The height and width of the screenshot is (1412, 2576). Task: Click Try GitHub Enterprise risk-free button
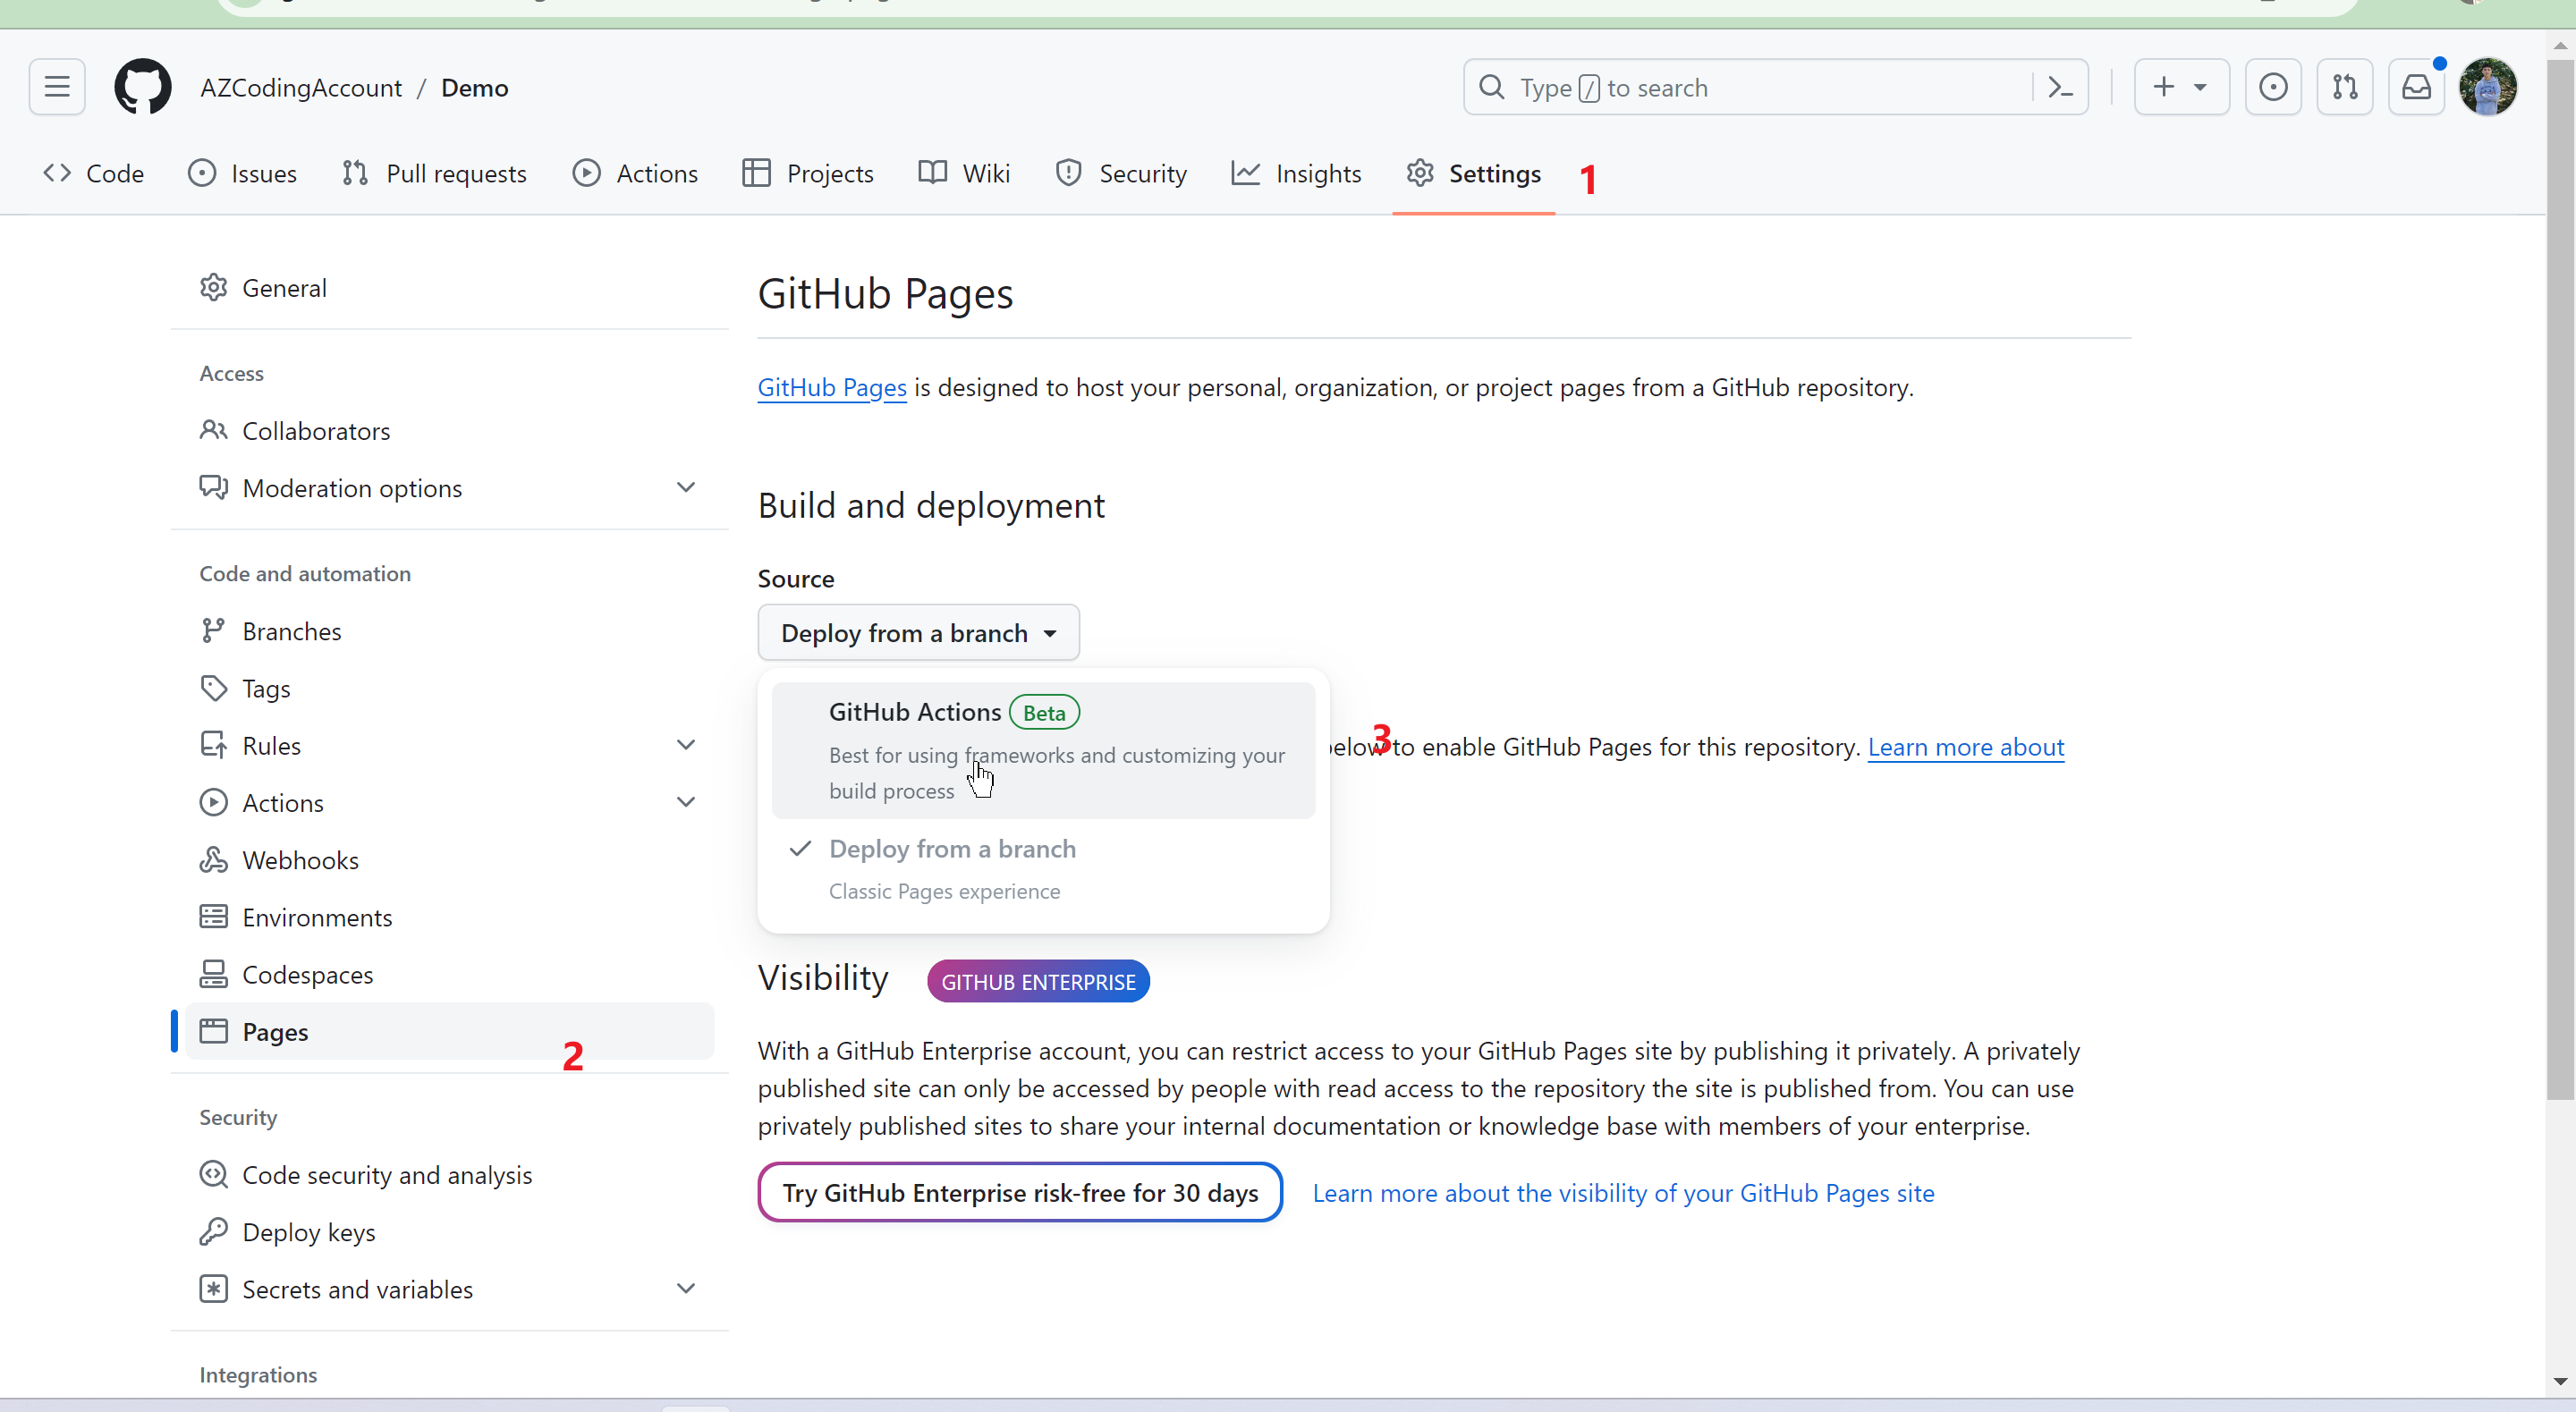[1019, 1192]
